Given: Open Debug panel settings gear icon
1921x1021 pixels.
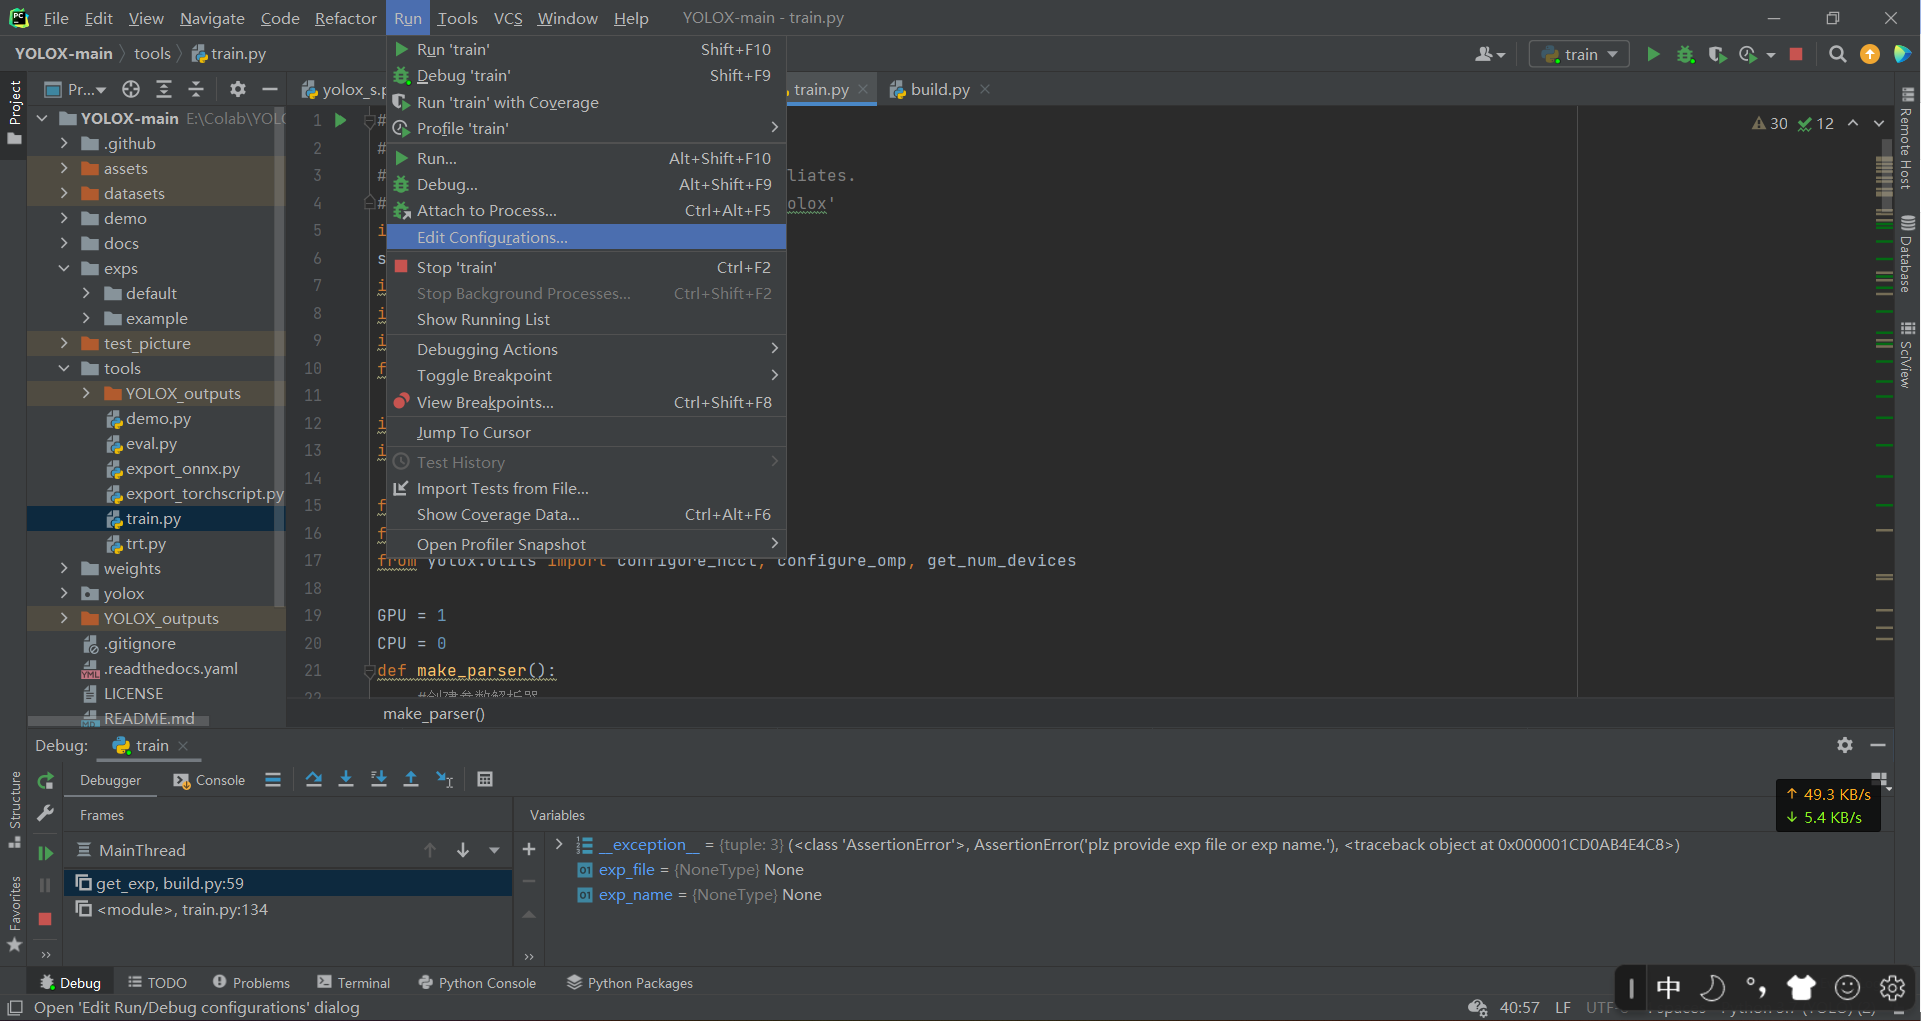Looking at the screenshot, I should [x=1845, y=745].
